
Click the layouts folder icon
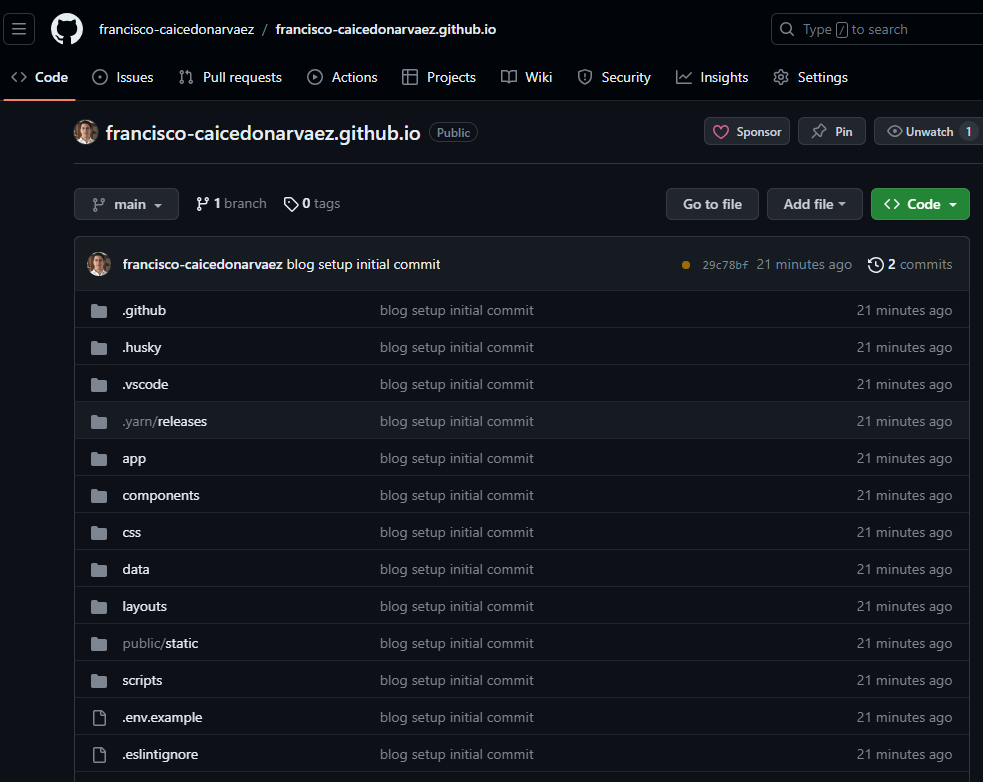point(99,606)
